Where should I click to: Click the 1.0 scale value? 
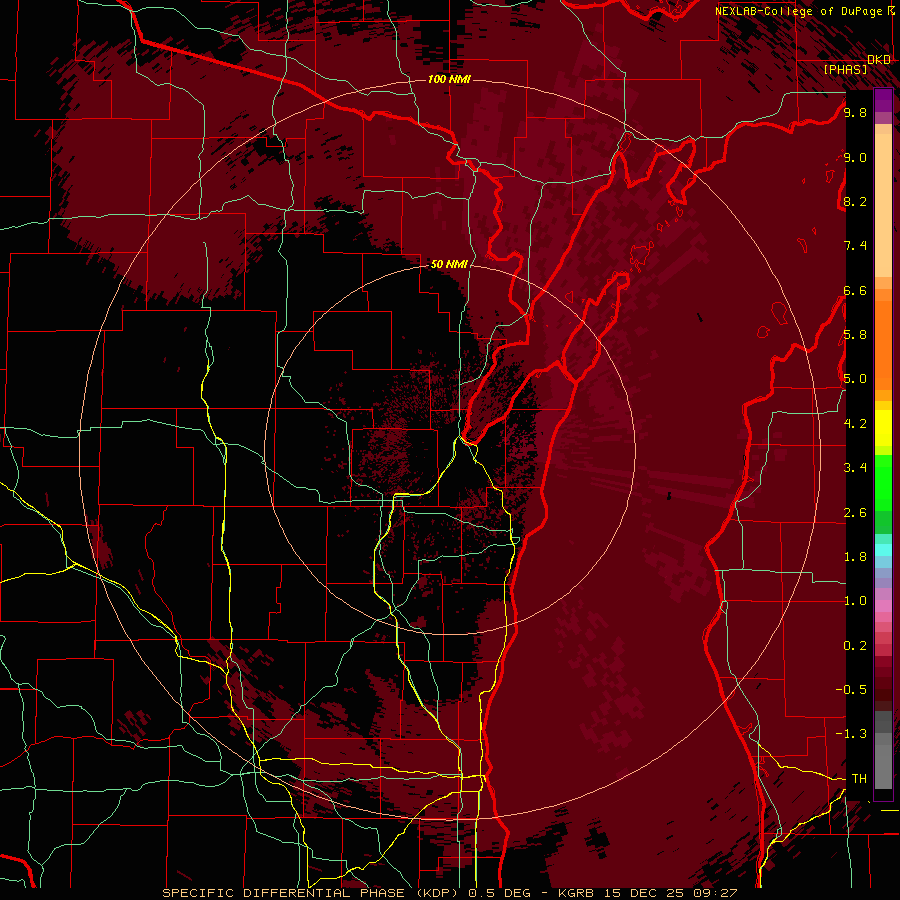[855, 601]
